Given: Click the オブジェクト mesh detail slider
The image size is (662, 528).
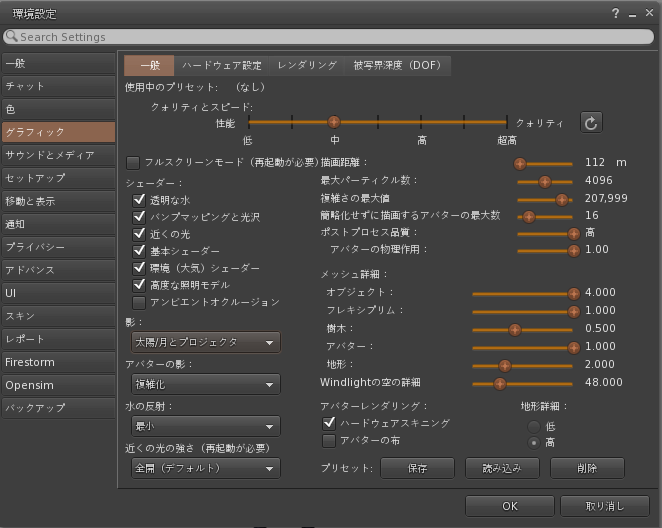Looking at the screenshot, I should tap(526, 293).
